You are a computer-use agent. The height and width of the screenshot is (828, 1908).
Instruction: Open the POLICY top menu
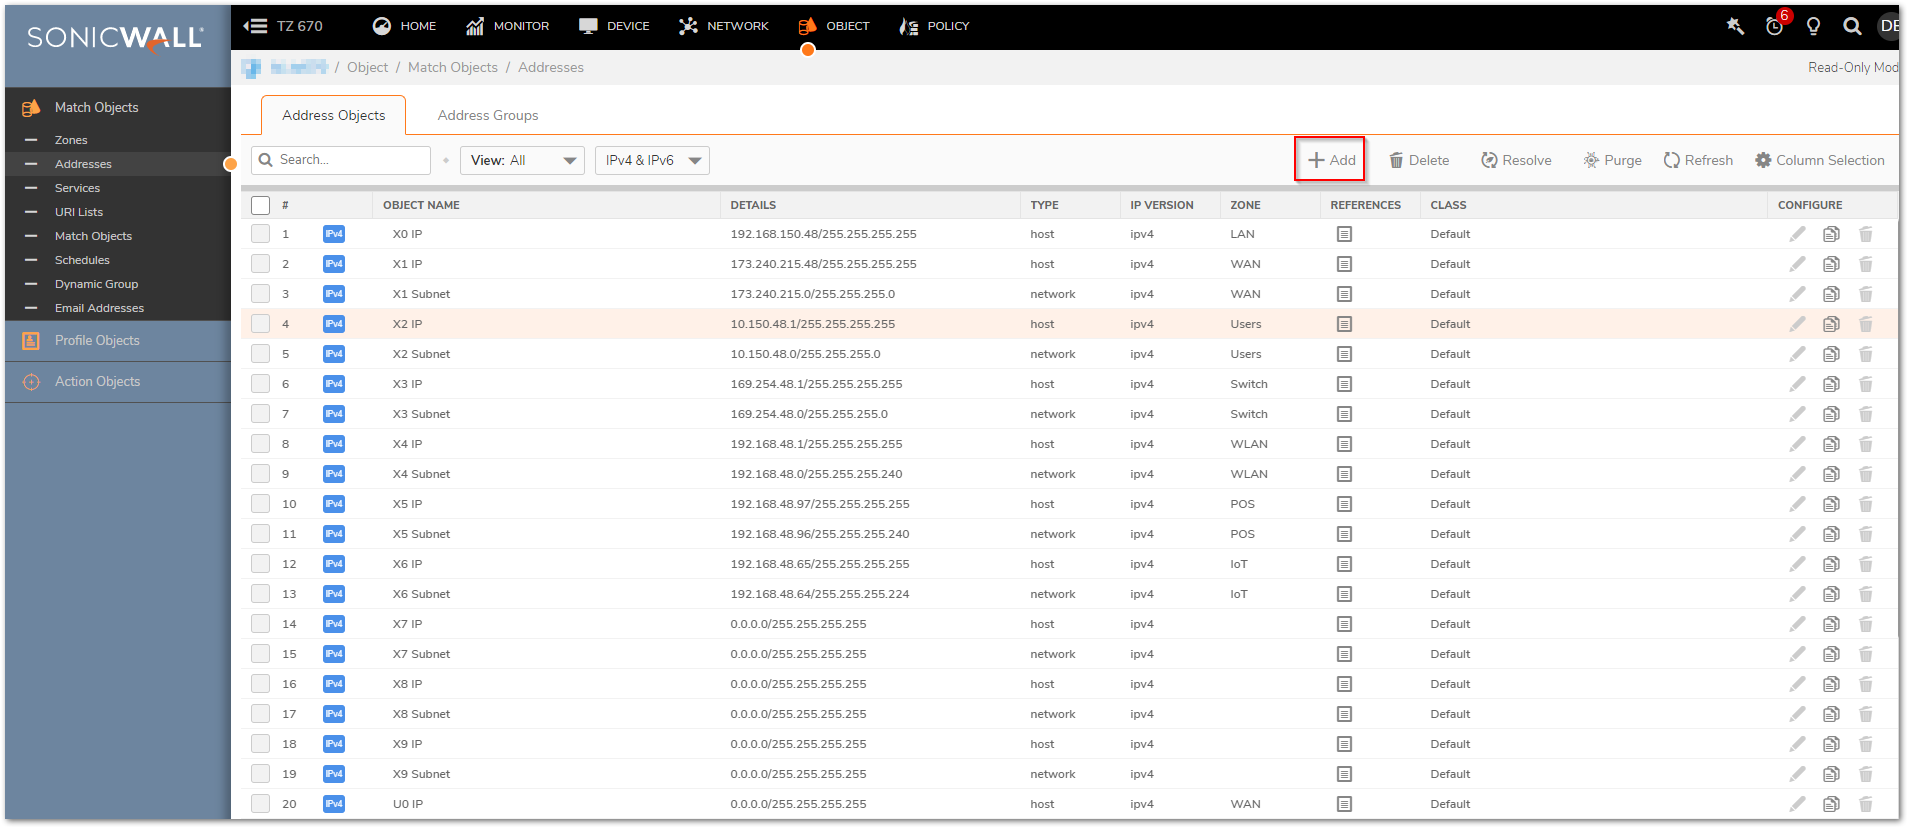click(x=935, y=26)
